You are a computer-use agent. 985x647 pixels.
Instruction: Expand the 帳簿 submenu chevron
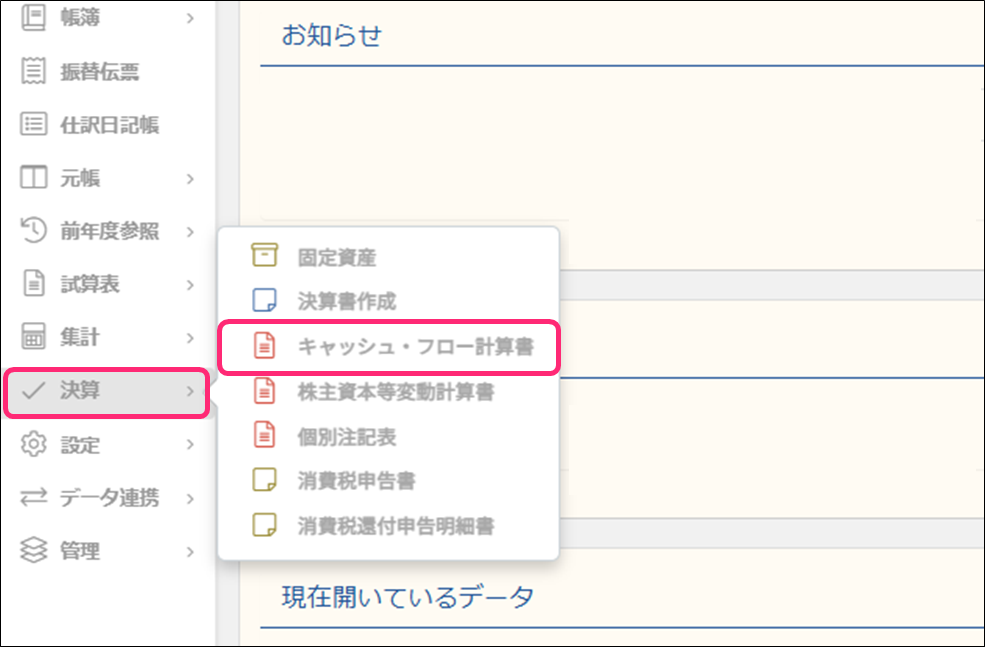coord(190,18)
